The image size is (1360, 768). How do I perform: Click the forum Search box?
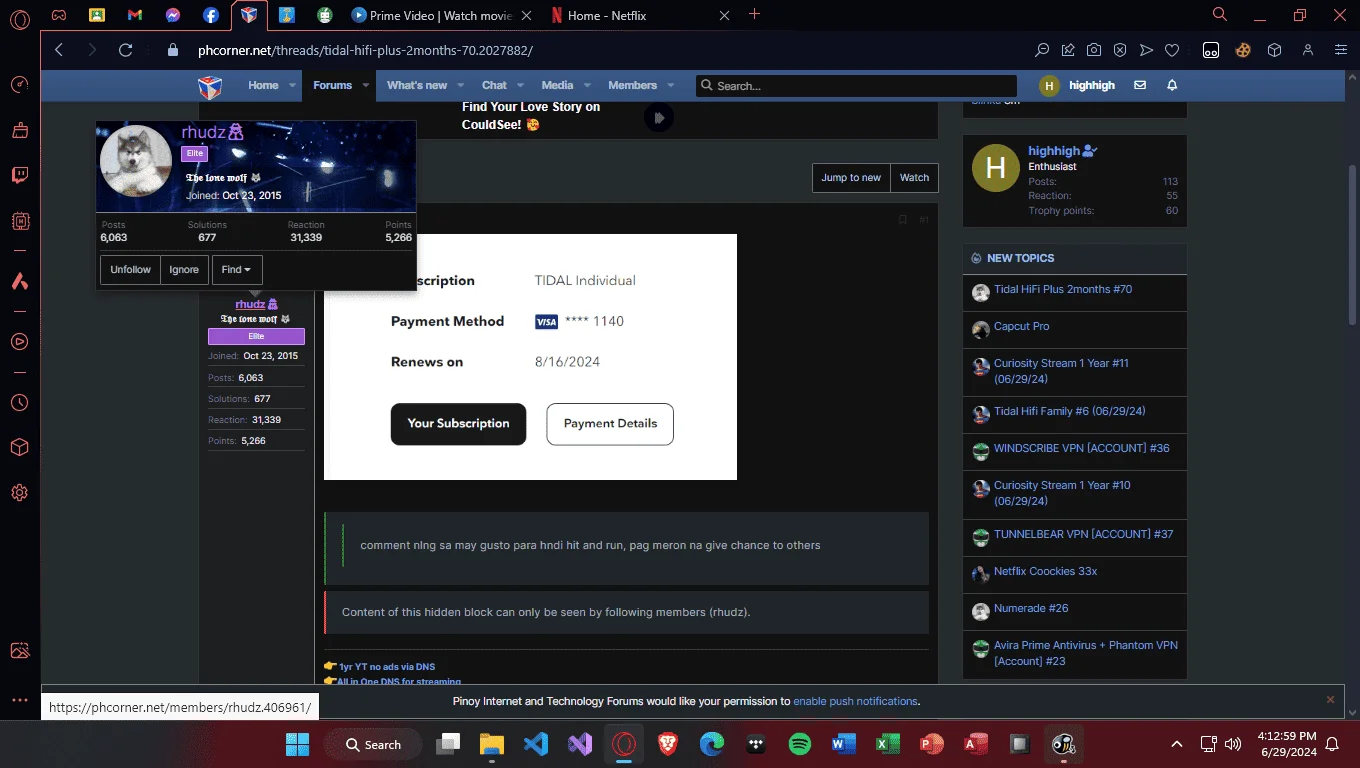pos(856,86)
